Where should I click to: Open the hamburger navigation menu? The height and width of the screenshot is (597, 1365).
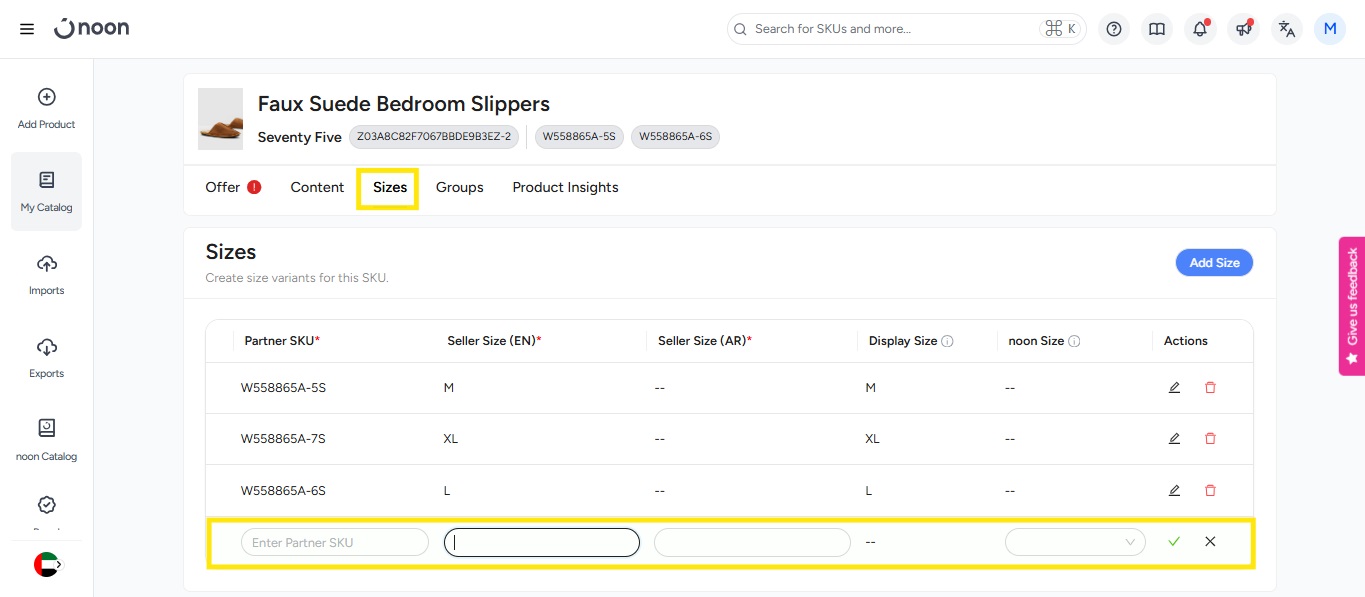tap(27, 29)
